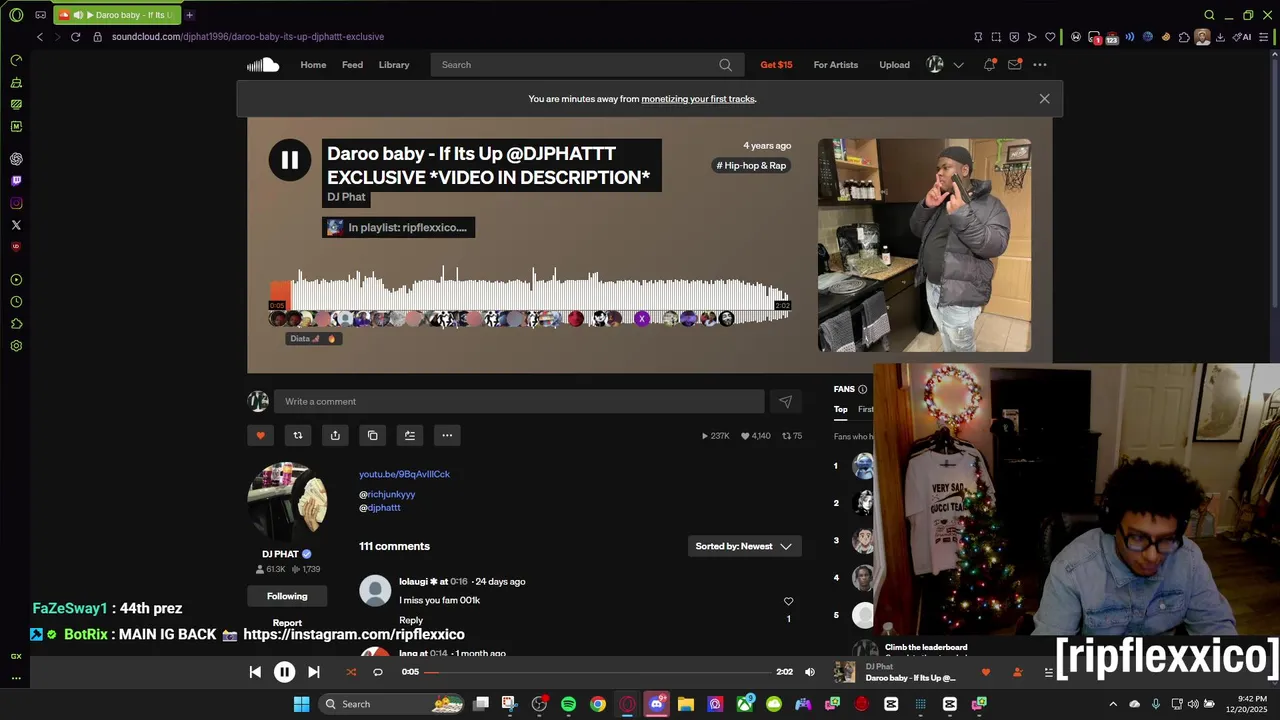Like lolaugi's comment with the heart

[788, 601]
